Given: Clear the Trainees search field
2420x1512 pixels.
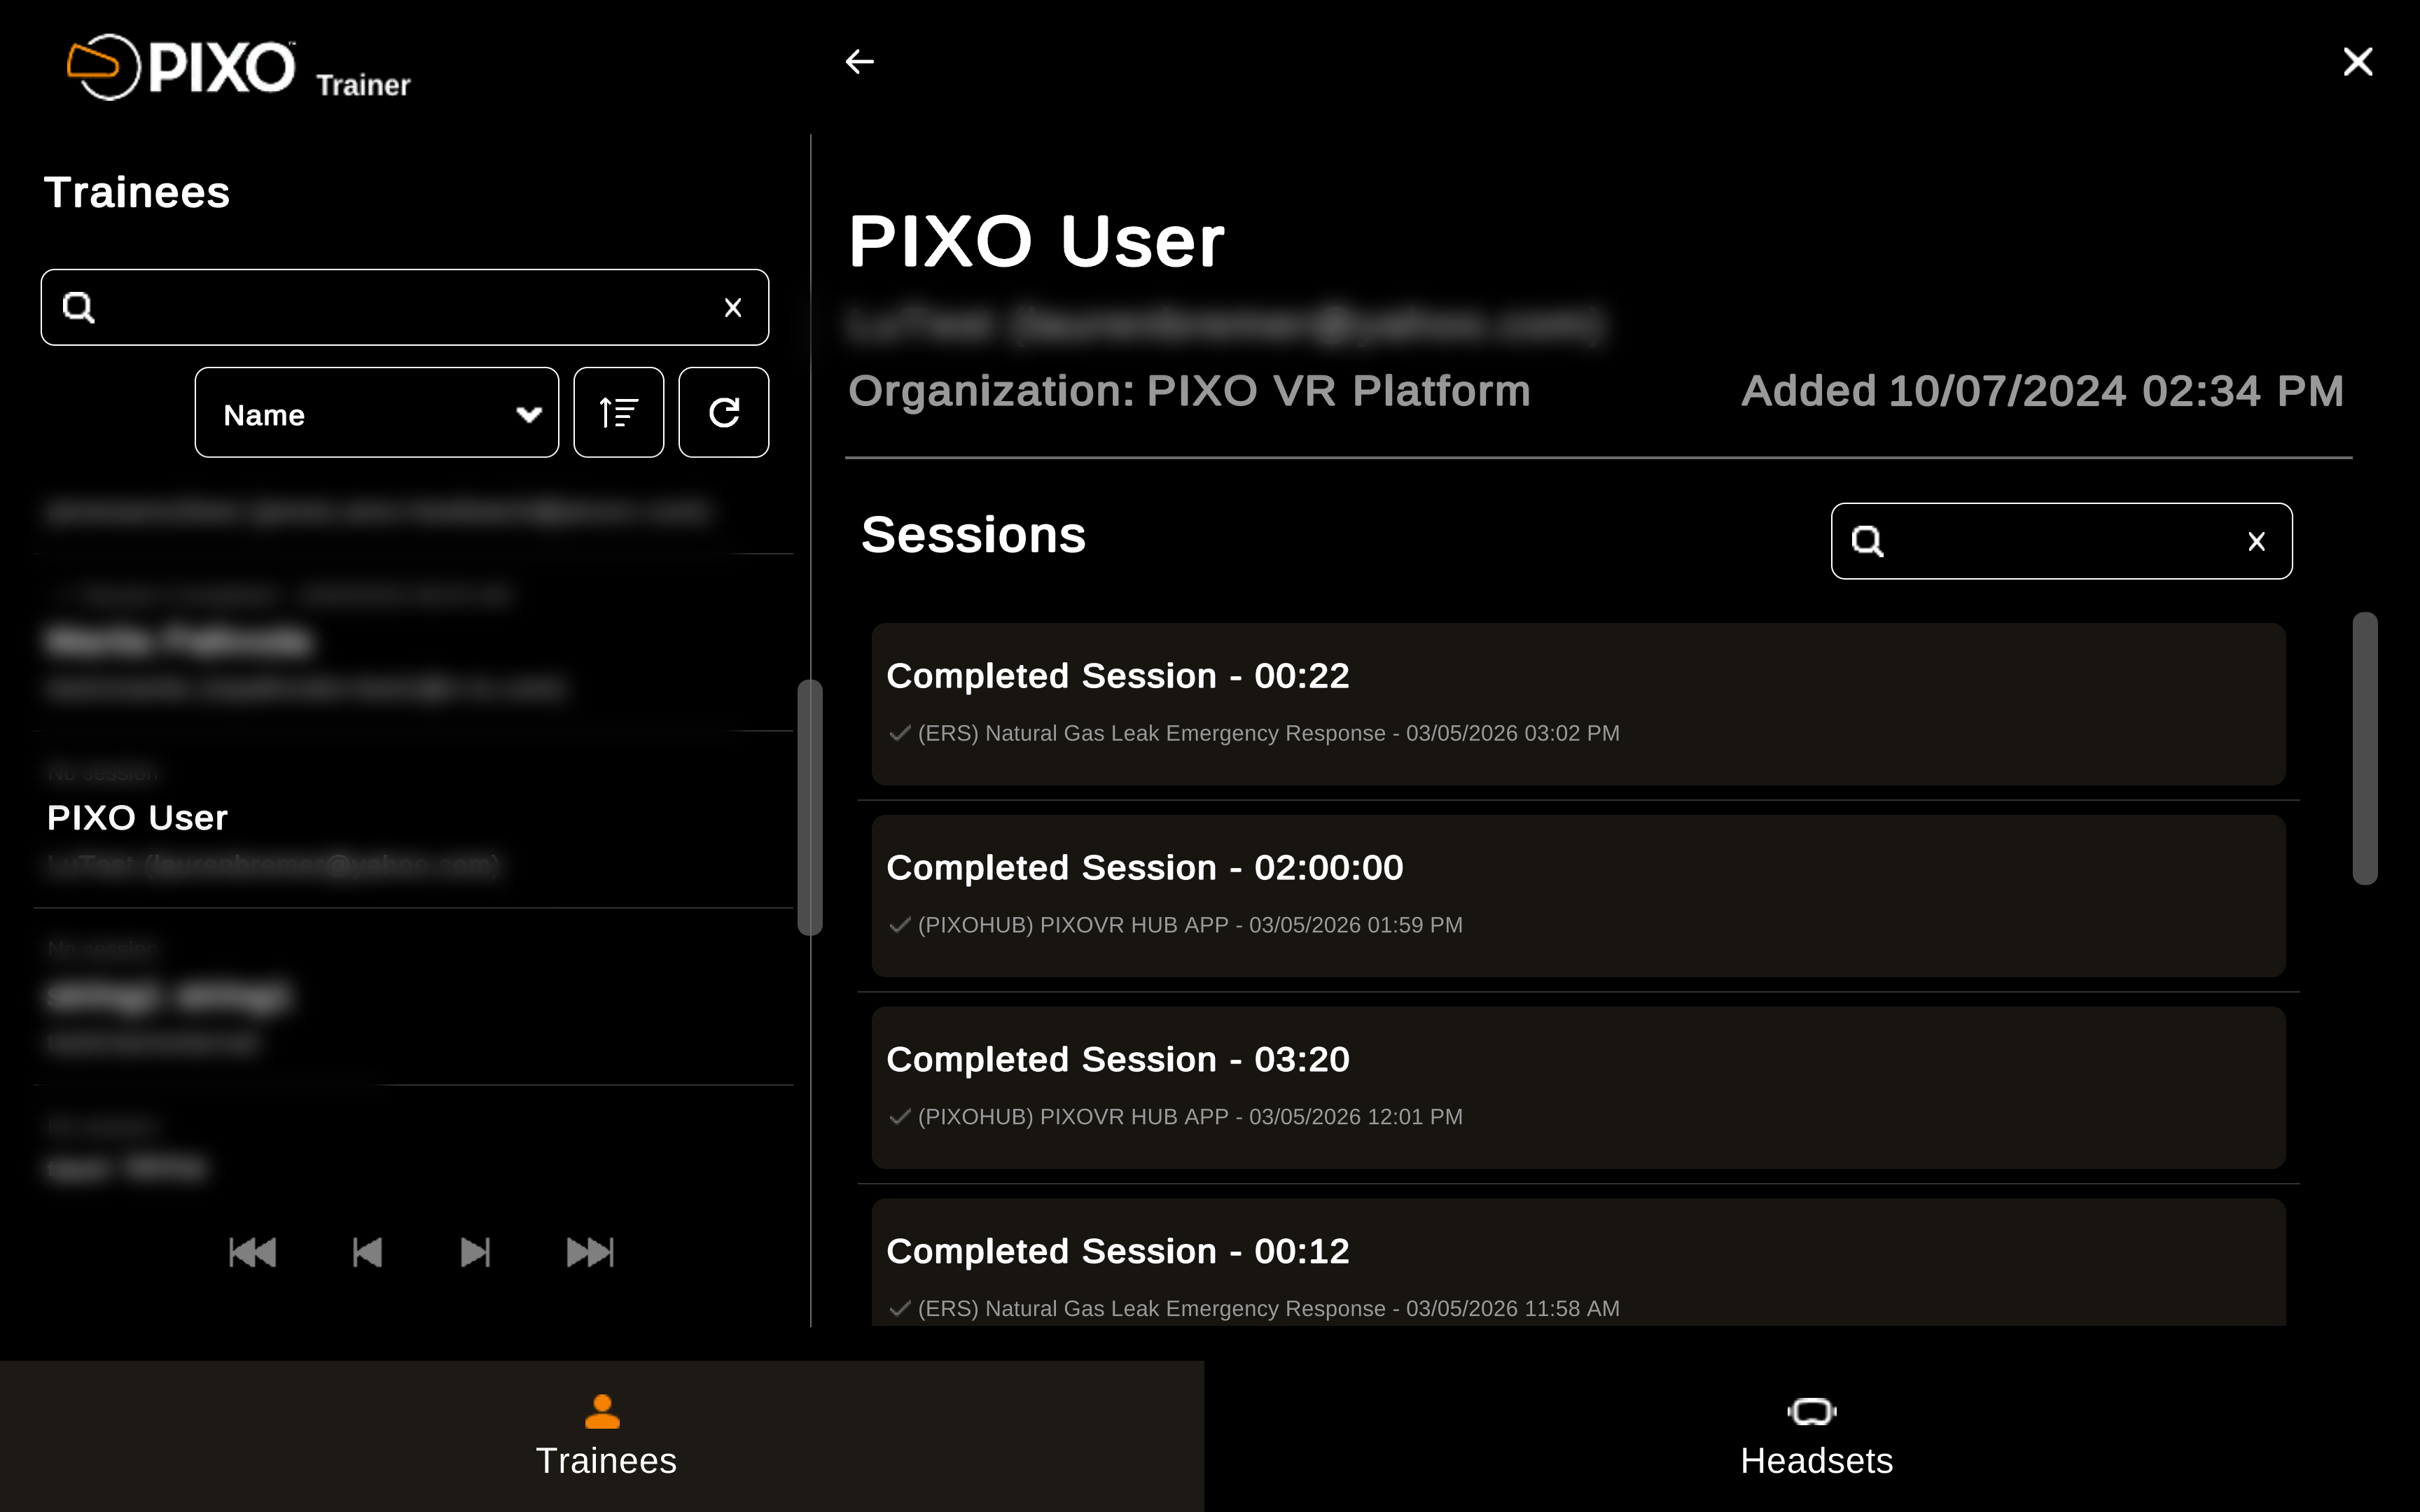Looking at the screenshot, I should (x=733, y=308).
